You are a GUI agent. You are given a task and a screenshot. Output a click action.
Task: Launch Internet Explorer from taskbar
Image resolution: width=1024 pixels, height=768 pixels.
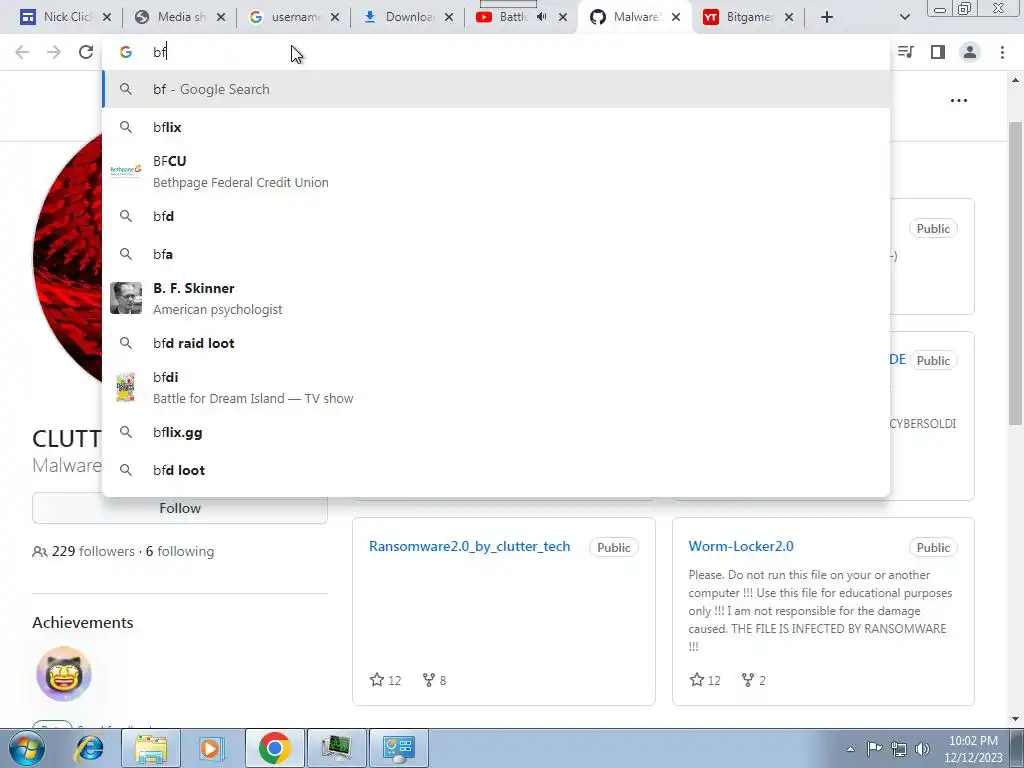click(89, 748)
